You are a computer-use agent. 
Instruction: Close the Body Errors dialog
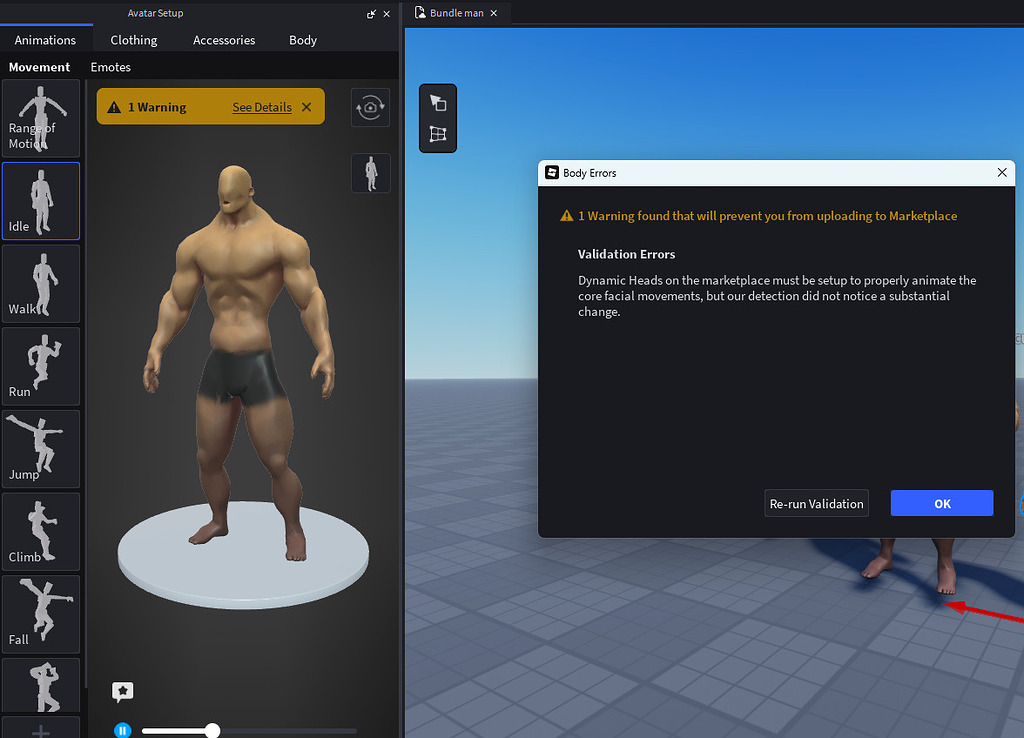coord(1002,172)
